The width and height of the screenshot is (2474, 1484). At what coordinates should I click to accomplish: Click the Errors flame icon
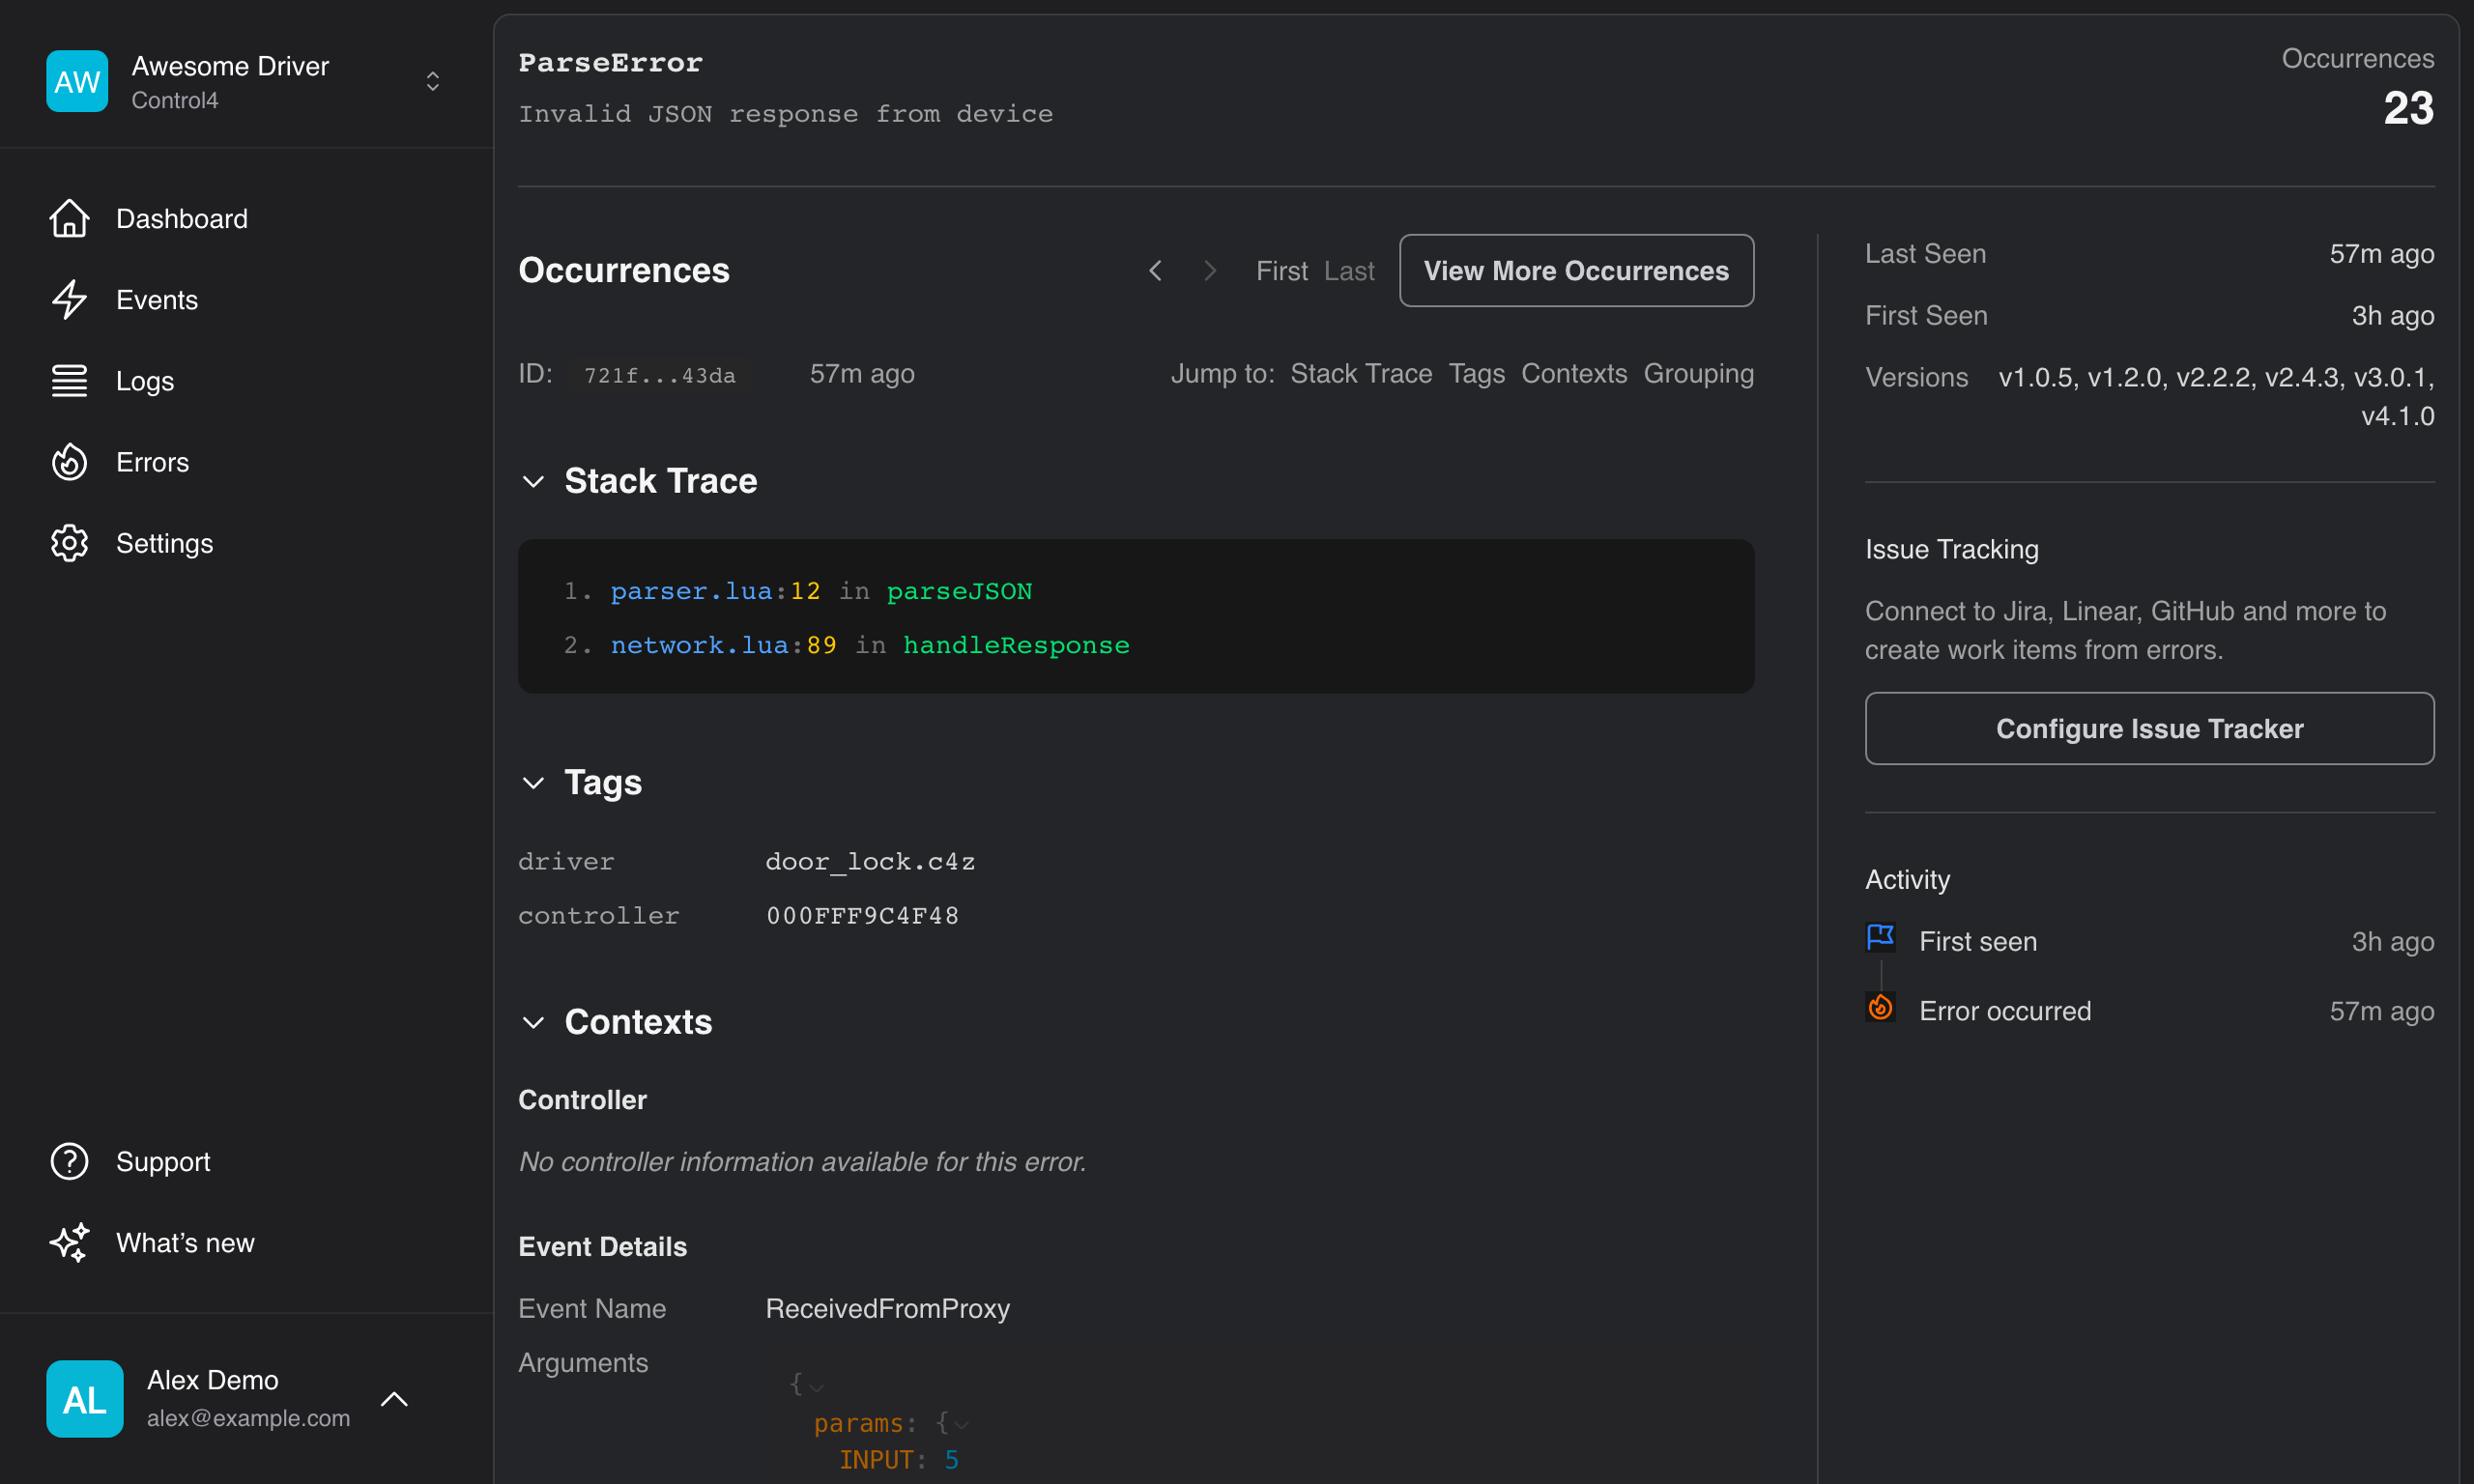69,462
